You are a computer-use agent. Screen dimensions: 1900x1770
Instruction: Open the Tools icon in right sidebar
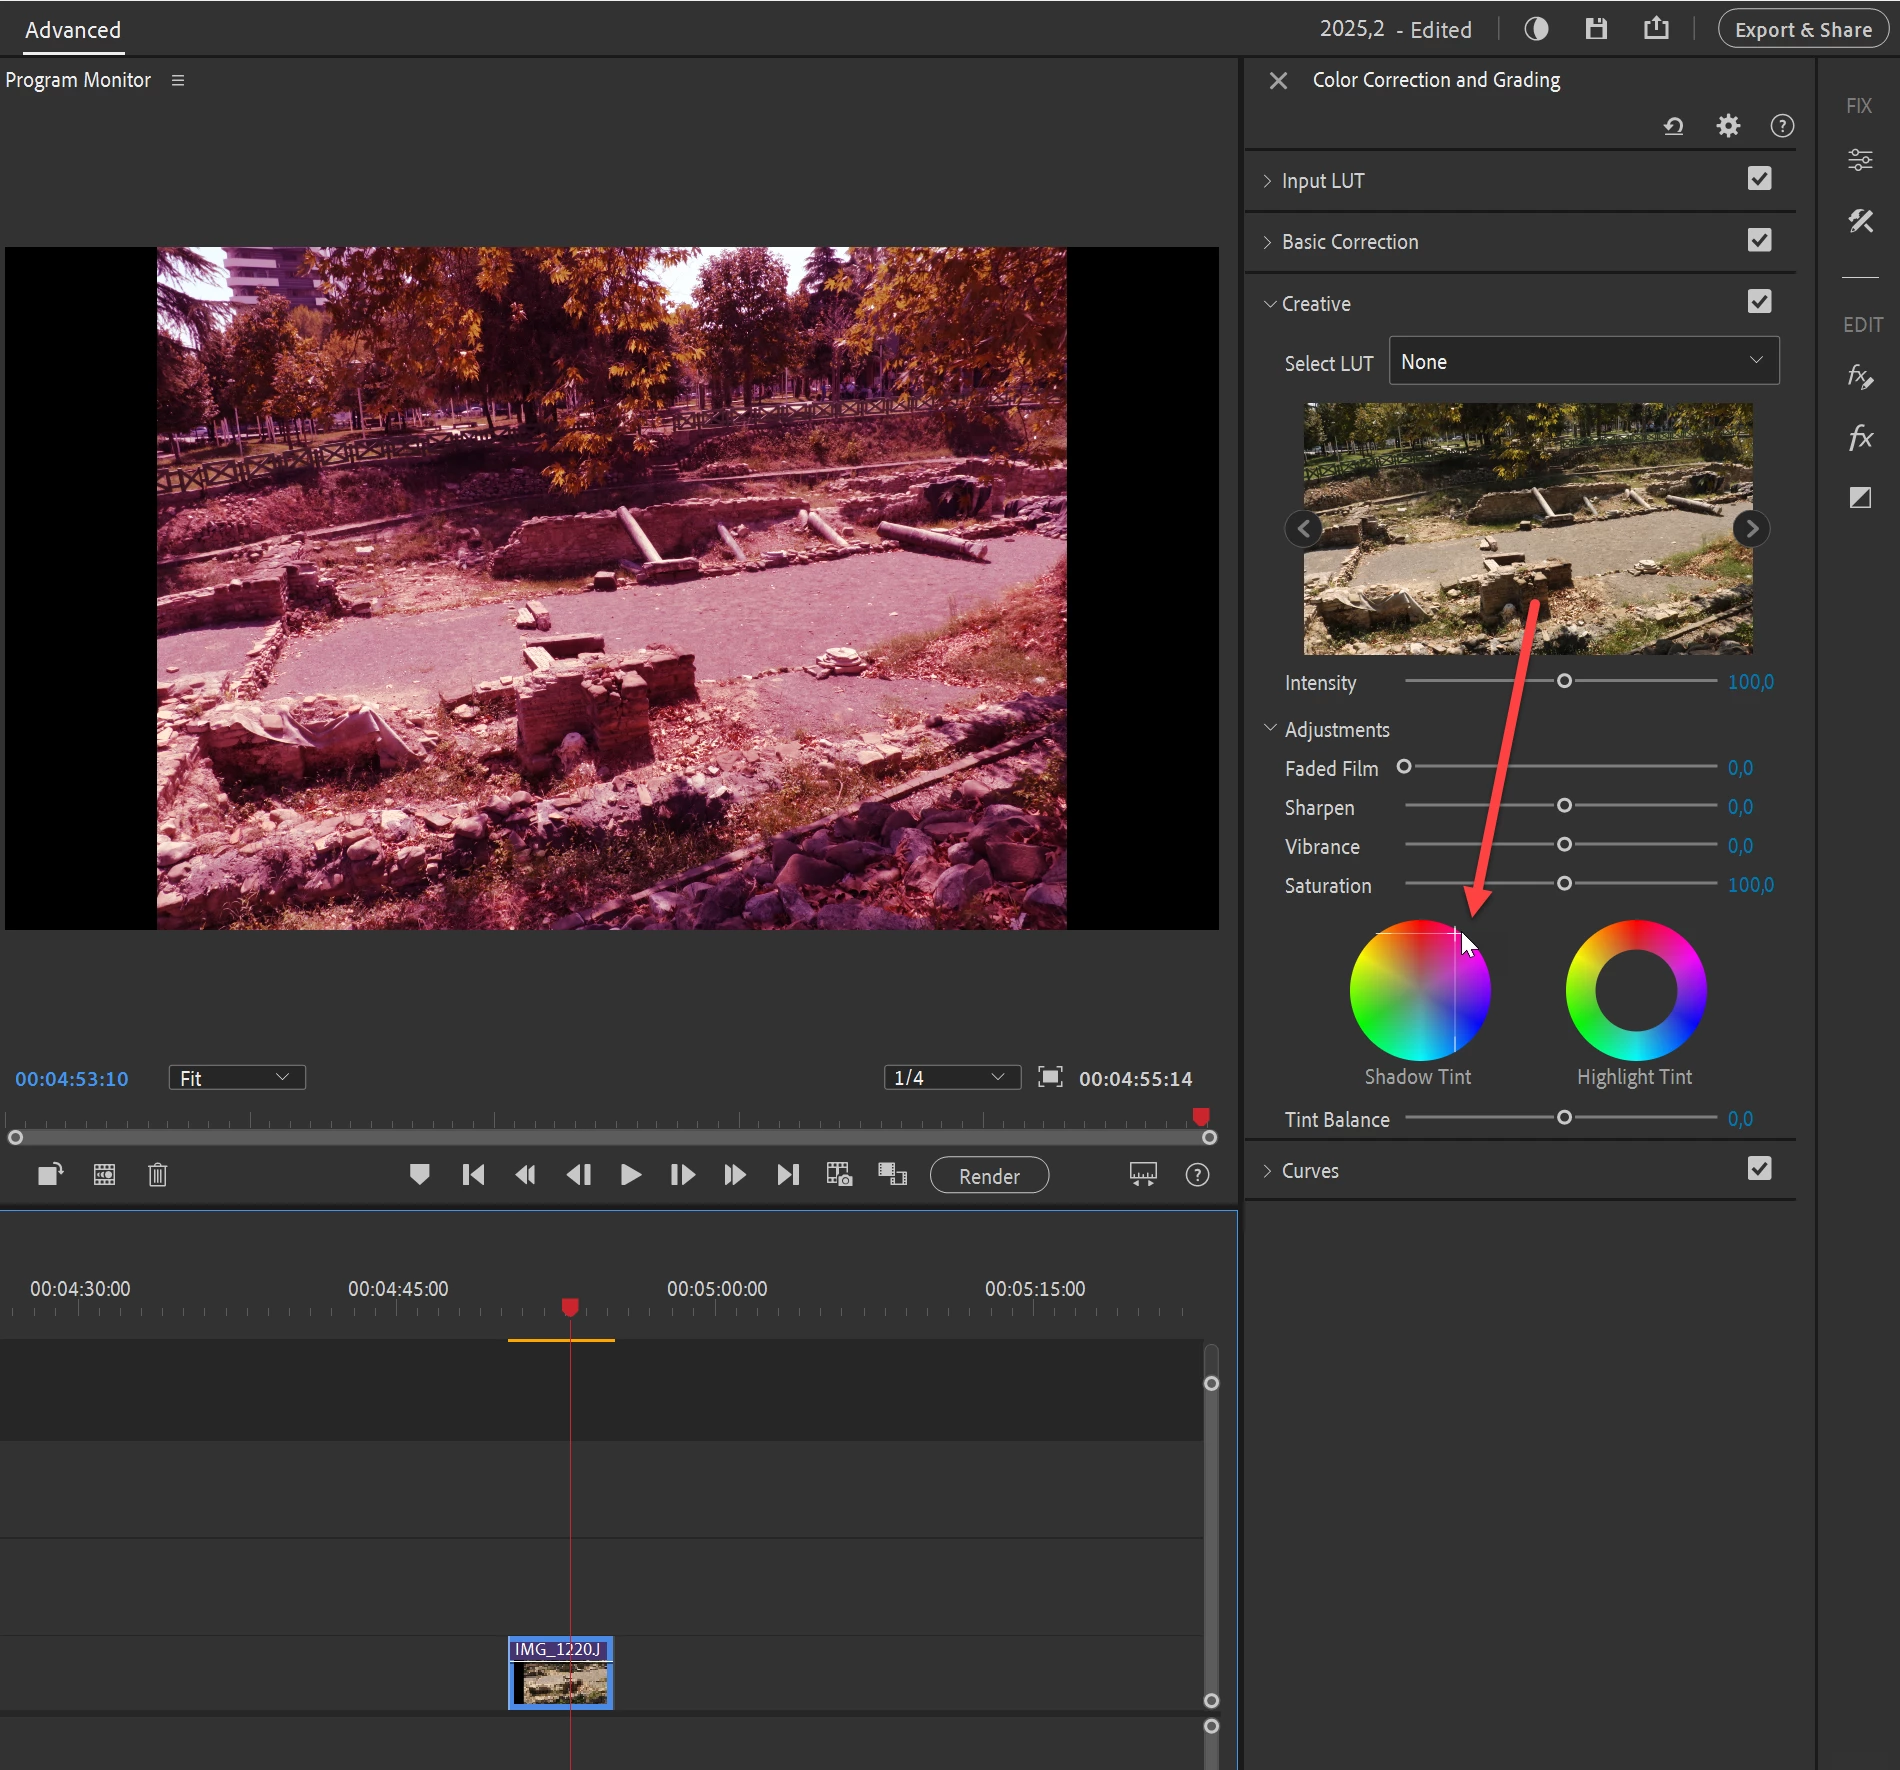click(x=1860, y=221)
